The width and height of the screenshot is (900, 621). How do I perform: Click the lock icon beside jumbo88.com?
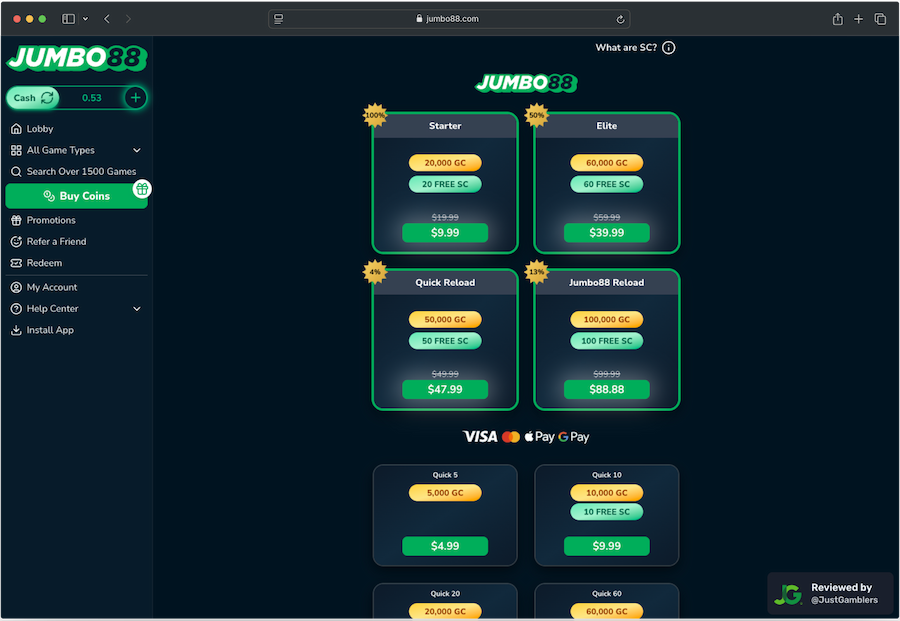(x=419, y=18)
